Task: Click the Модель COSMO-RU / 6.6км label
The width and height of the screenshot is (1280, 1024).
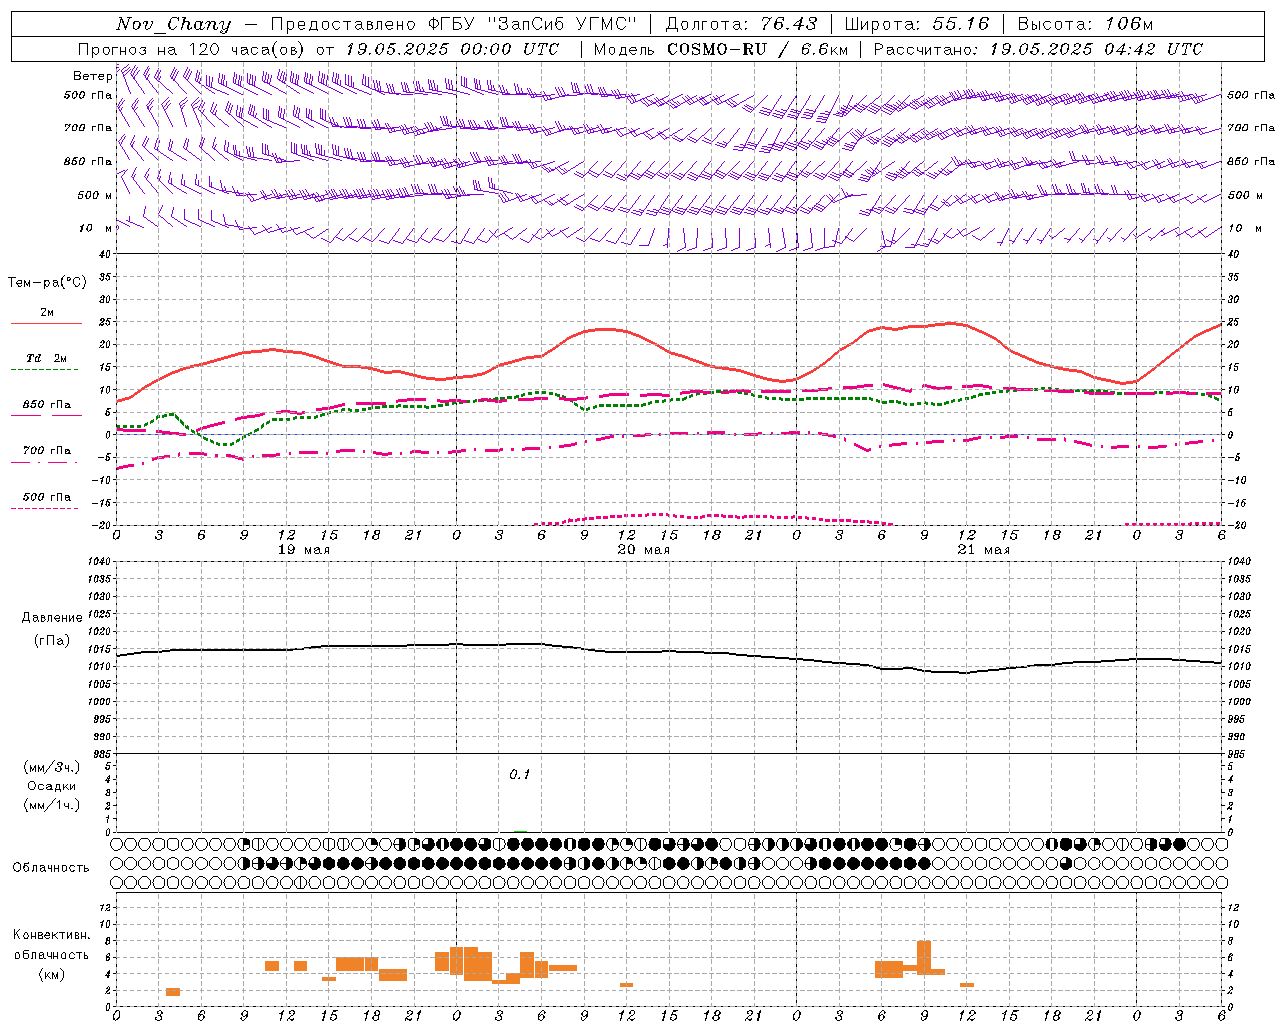Action: click(721, 49)
